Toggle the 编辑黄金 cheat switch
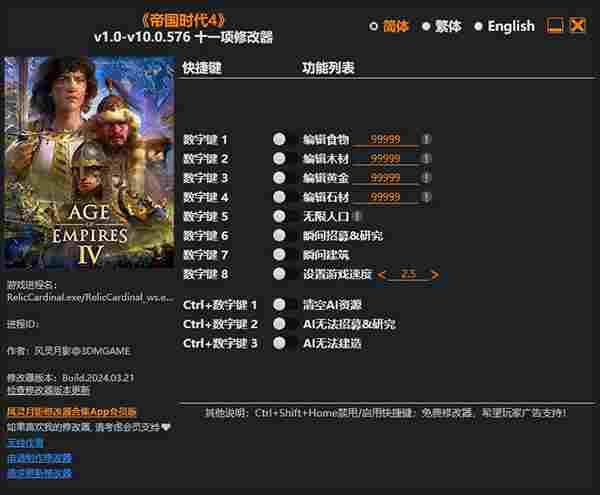 tap(285, 177)
